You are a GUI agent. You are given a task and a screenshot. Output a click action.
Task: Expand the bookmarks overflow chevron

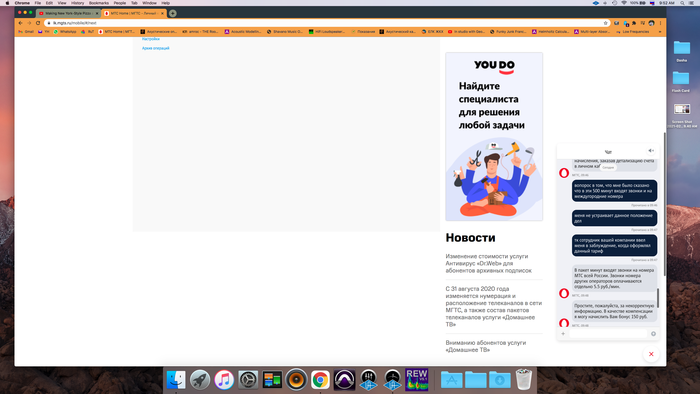[x=661, y=32]
